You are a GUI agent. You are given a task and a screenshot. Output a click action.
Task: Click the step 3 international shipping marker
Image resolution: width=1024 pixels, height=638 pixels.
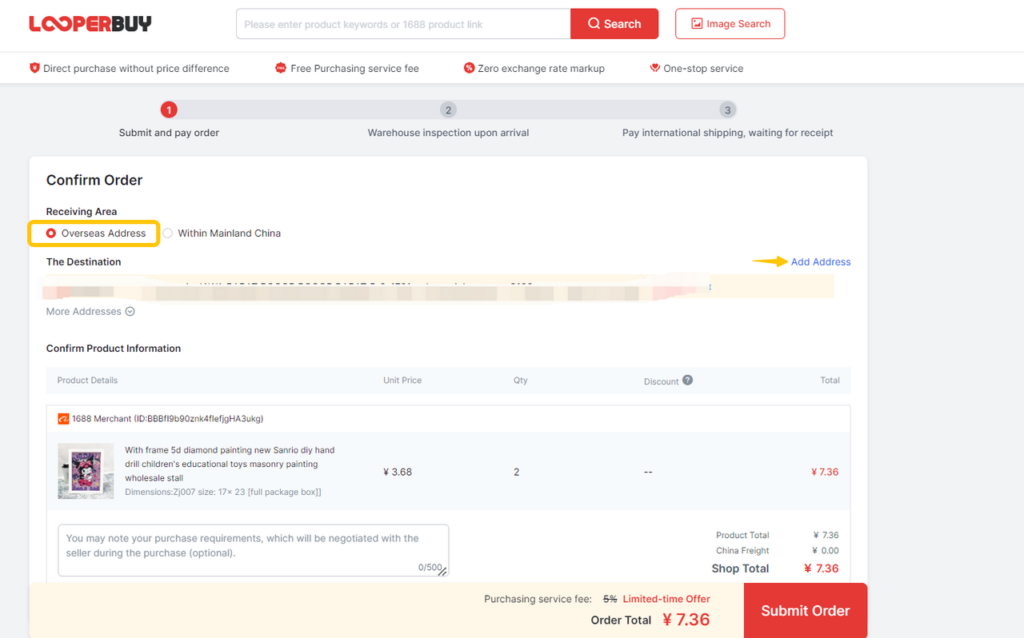tap(727, 110)
